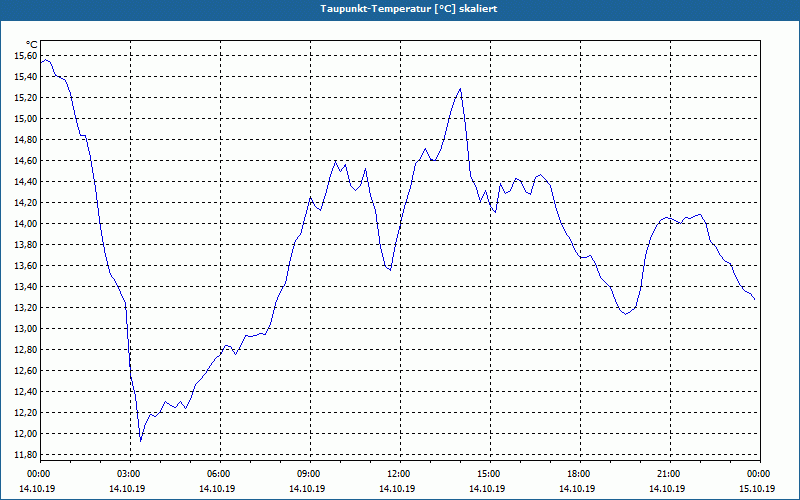Click the 12,40 y-axis label
Image resolution: width=800 pixels, height=500 pixels.
tap(25, 391)
